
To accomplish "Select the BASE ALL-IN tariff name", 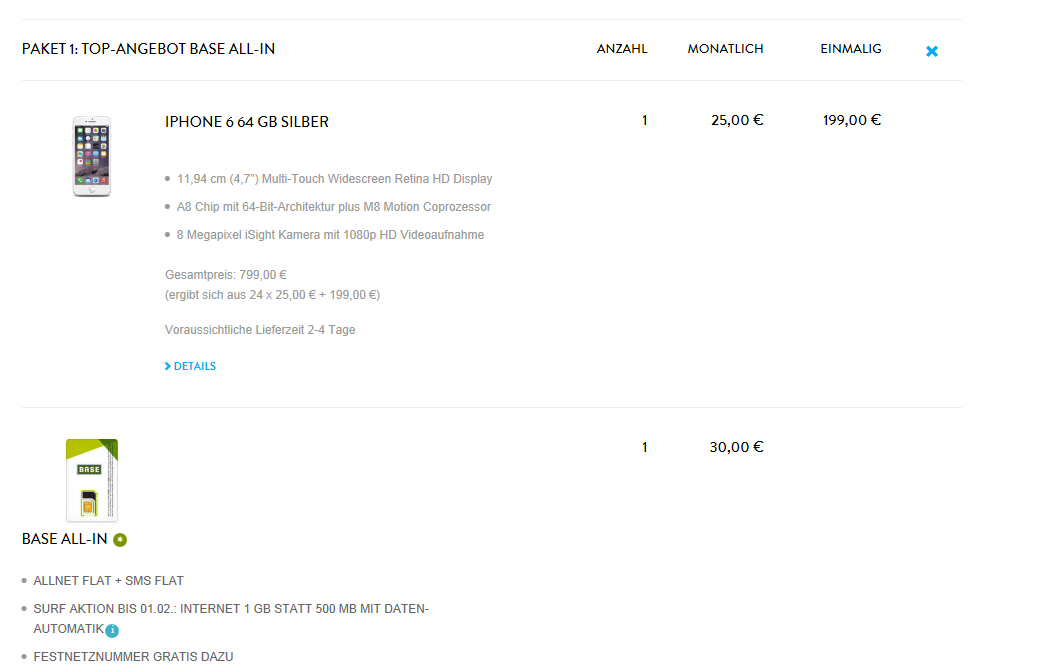I will tap(64, 540).
